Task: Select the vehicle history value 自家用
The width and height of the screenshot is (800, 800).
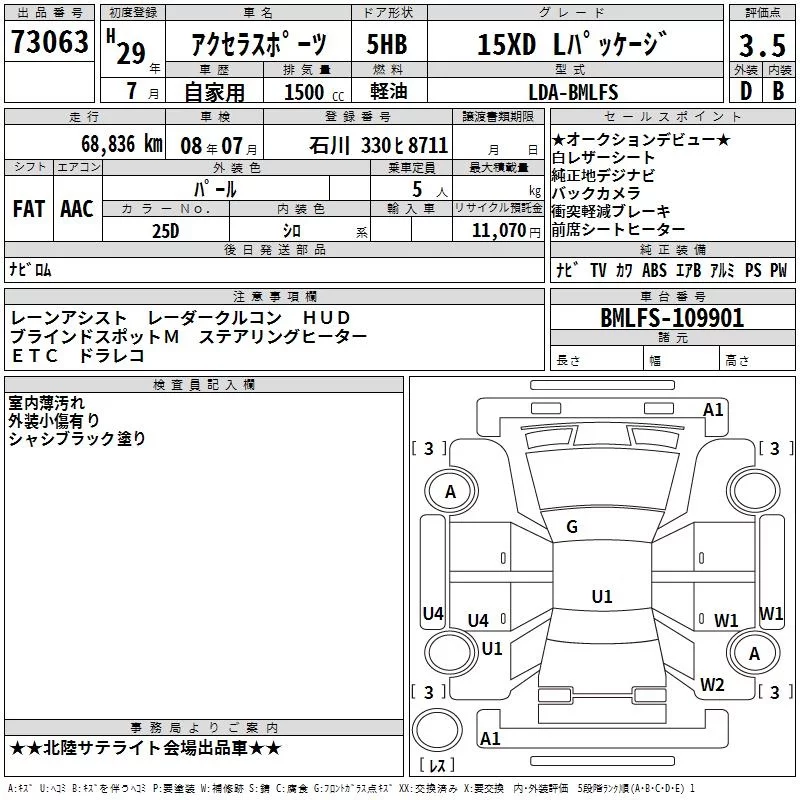Action: click(x=214, y=92)
